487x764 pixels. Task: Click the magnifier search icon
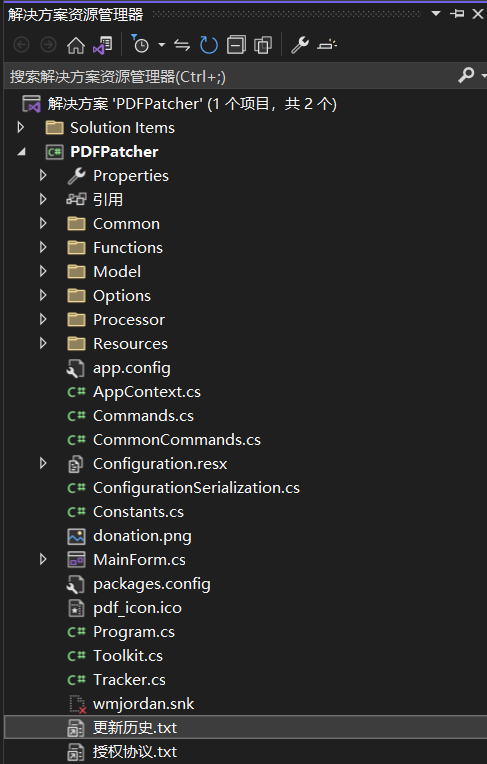click(x=467, y=75)
